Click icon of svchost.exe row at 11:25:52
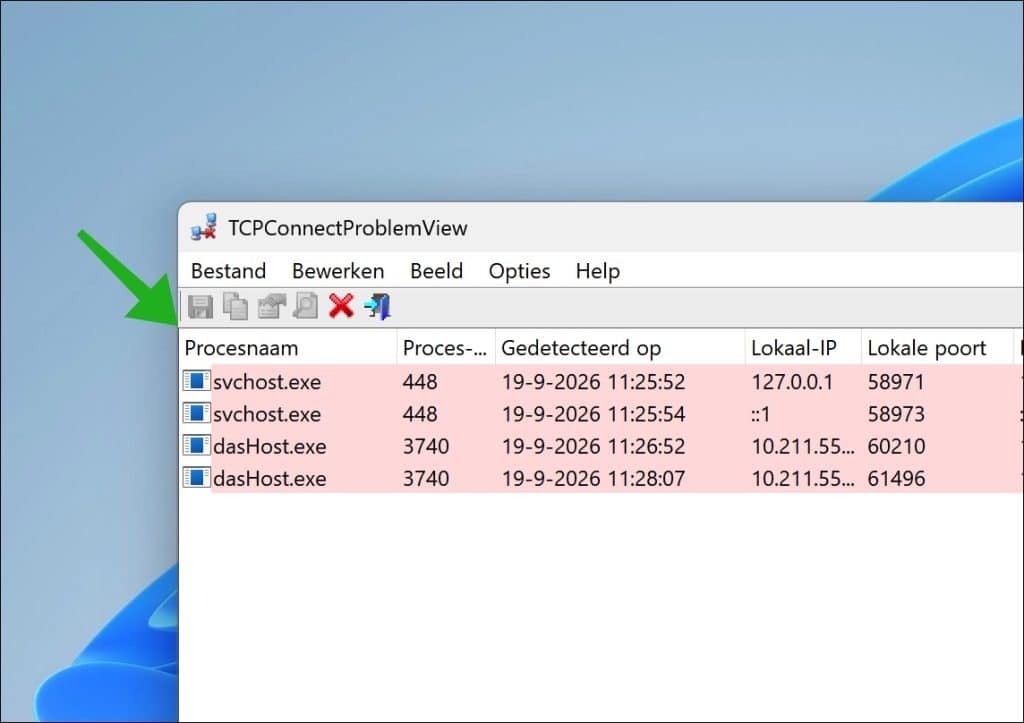Image resolution: width=1024 pixels, height=723 pixels. tap(196, 381)
